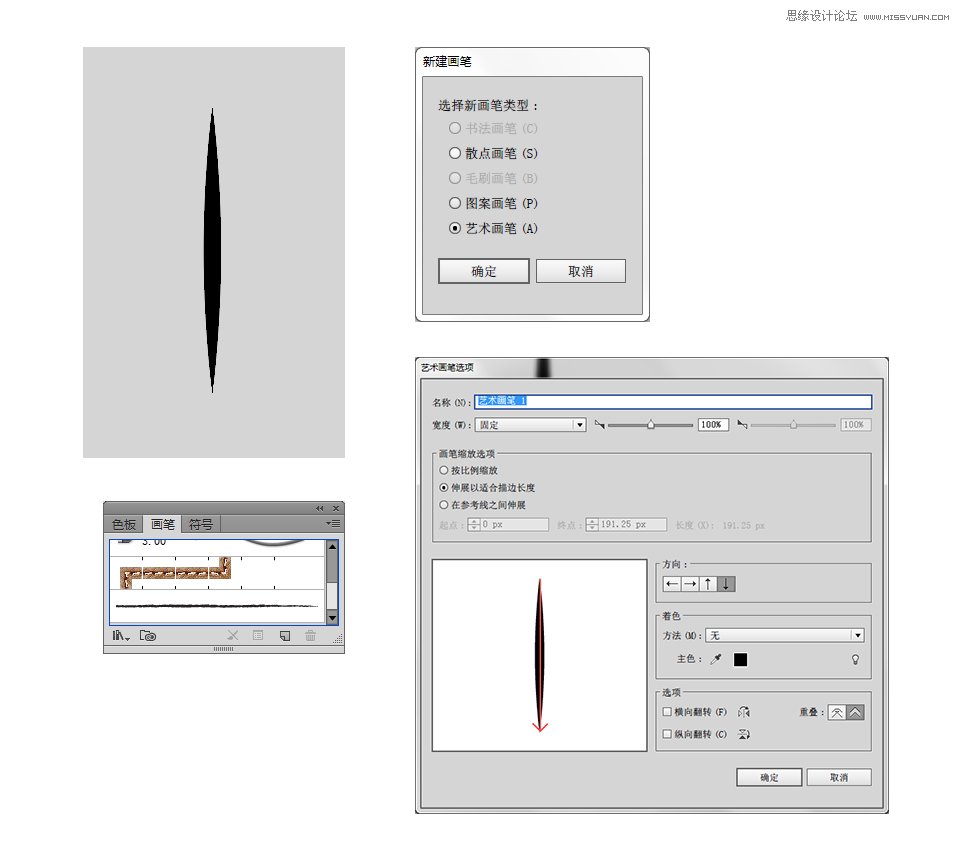Set stroke direction to up arrow
The width and height of the screenshot is (960, 854).
point(708,584)
